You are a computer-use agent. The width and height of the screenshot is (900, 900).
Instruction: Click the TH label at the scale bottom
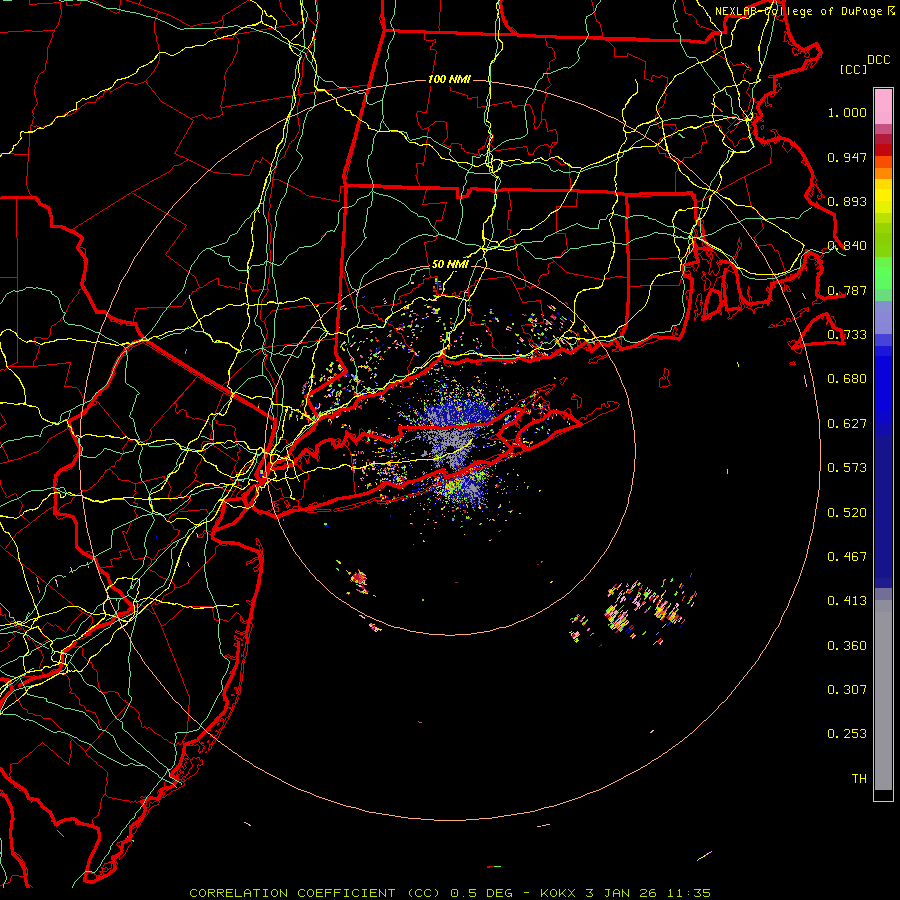(x=859, y=779)
